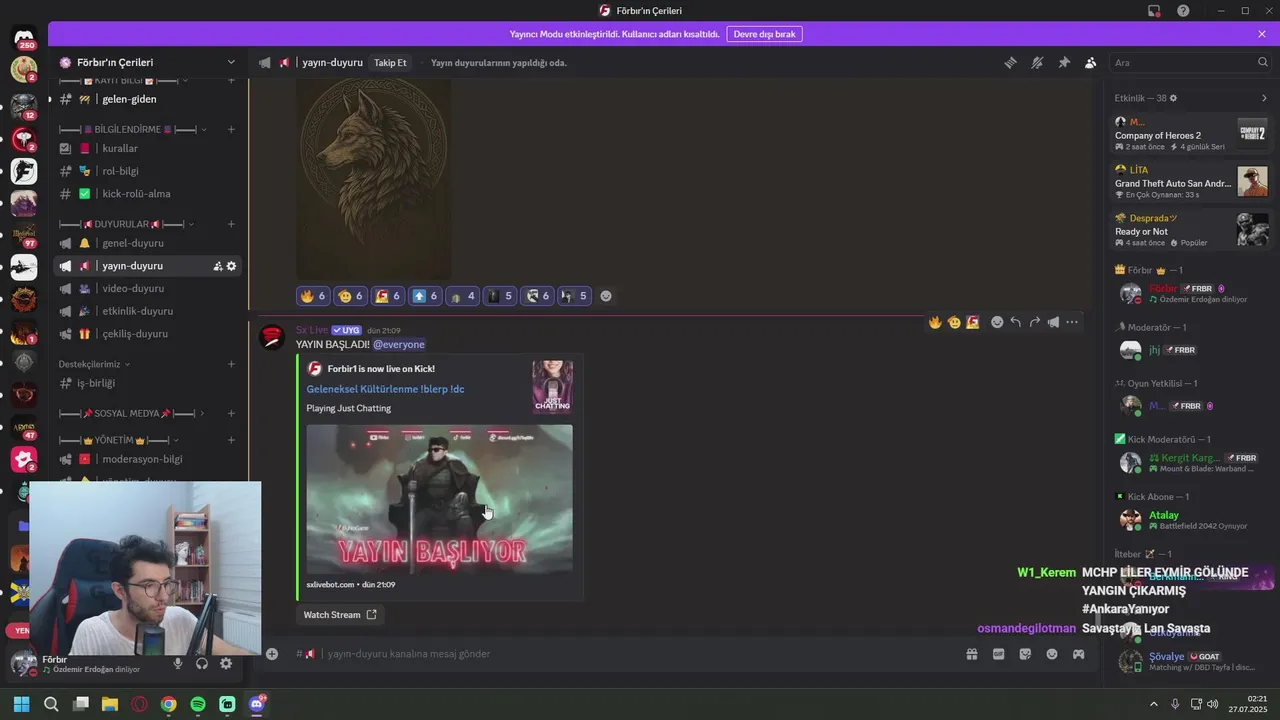Add a channel to DUYURULAR category
1280x720 pixels.
pos(231,224)
